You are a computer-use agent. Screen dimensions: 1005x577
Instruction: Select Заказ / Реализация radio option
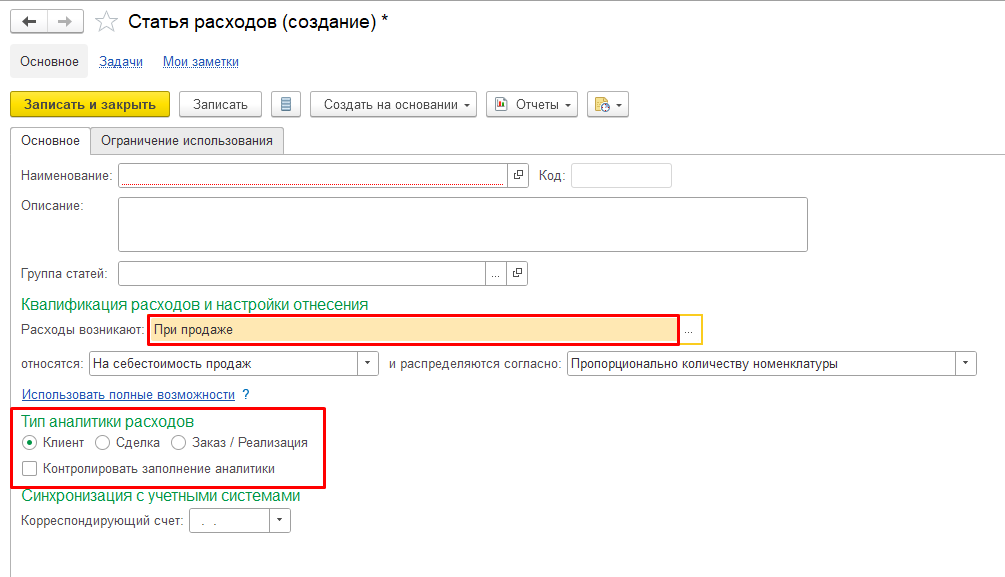[x=179, y=442]
